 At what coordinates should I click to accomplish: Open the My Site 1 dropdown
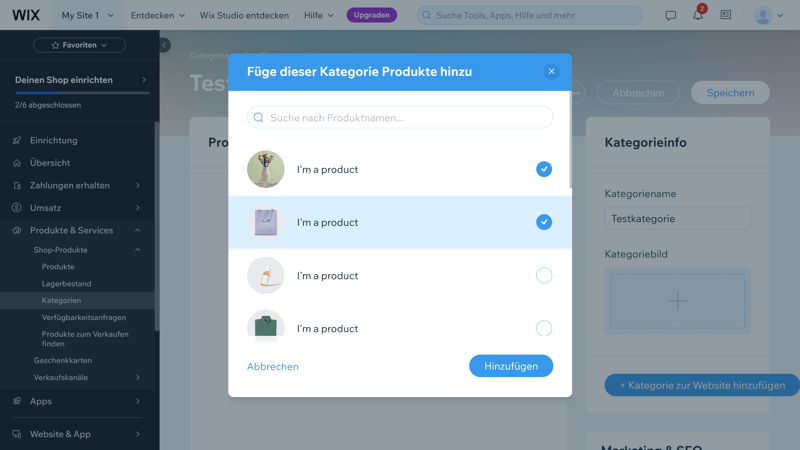point(88,16)
